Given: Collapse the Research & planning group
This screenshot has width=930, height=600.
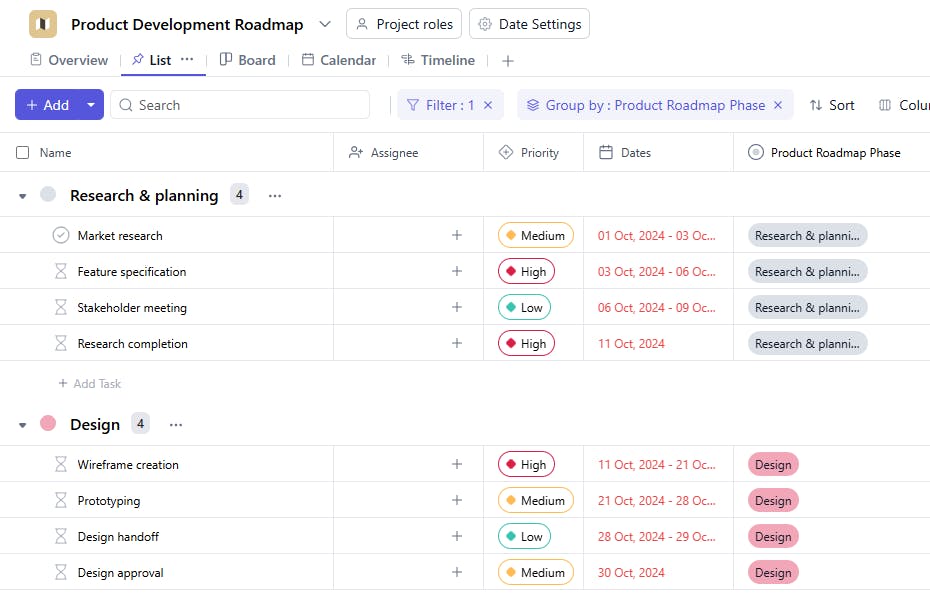Looking at the screenshot, I should 23,196.
